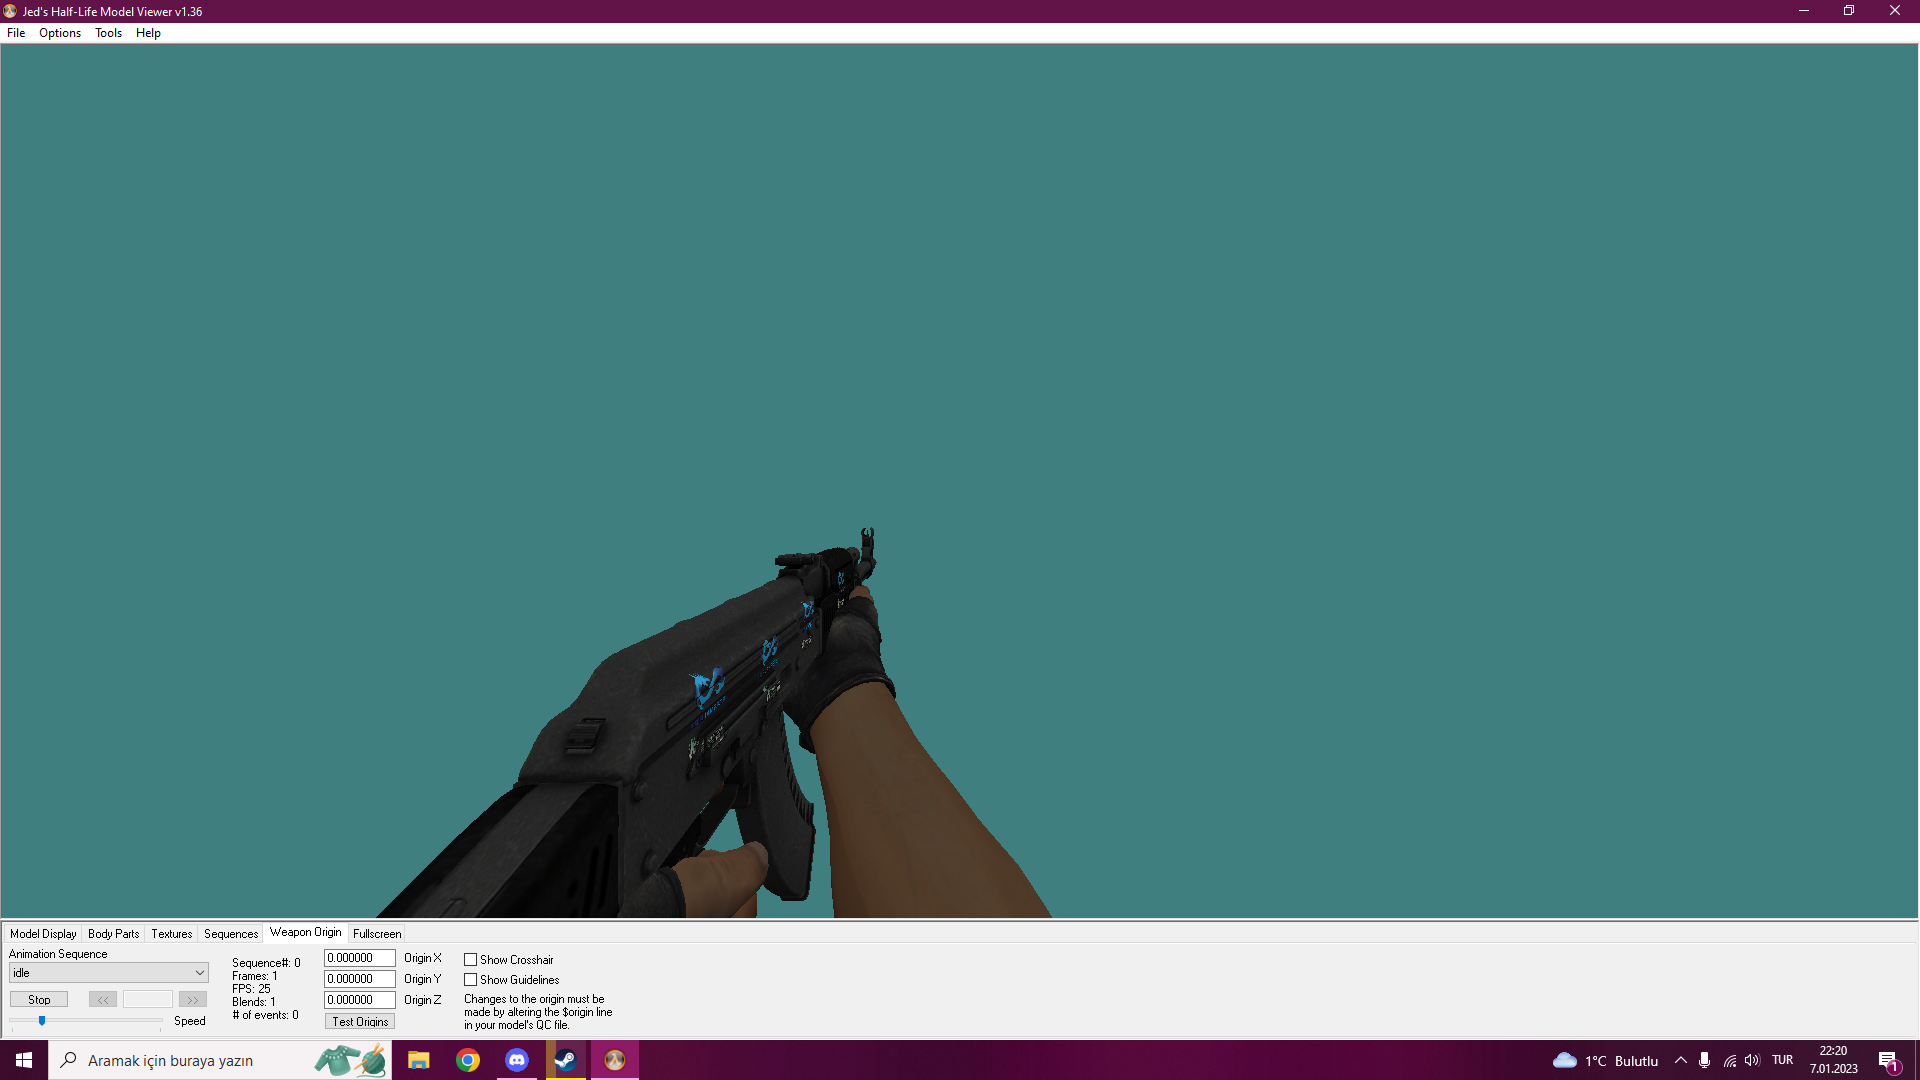The width and height of the screenshot is (1920, 1080).
Task: Expand the Animation Sequence dropdown
Action: (x=109, y=973)
